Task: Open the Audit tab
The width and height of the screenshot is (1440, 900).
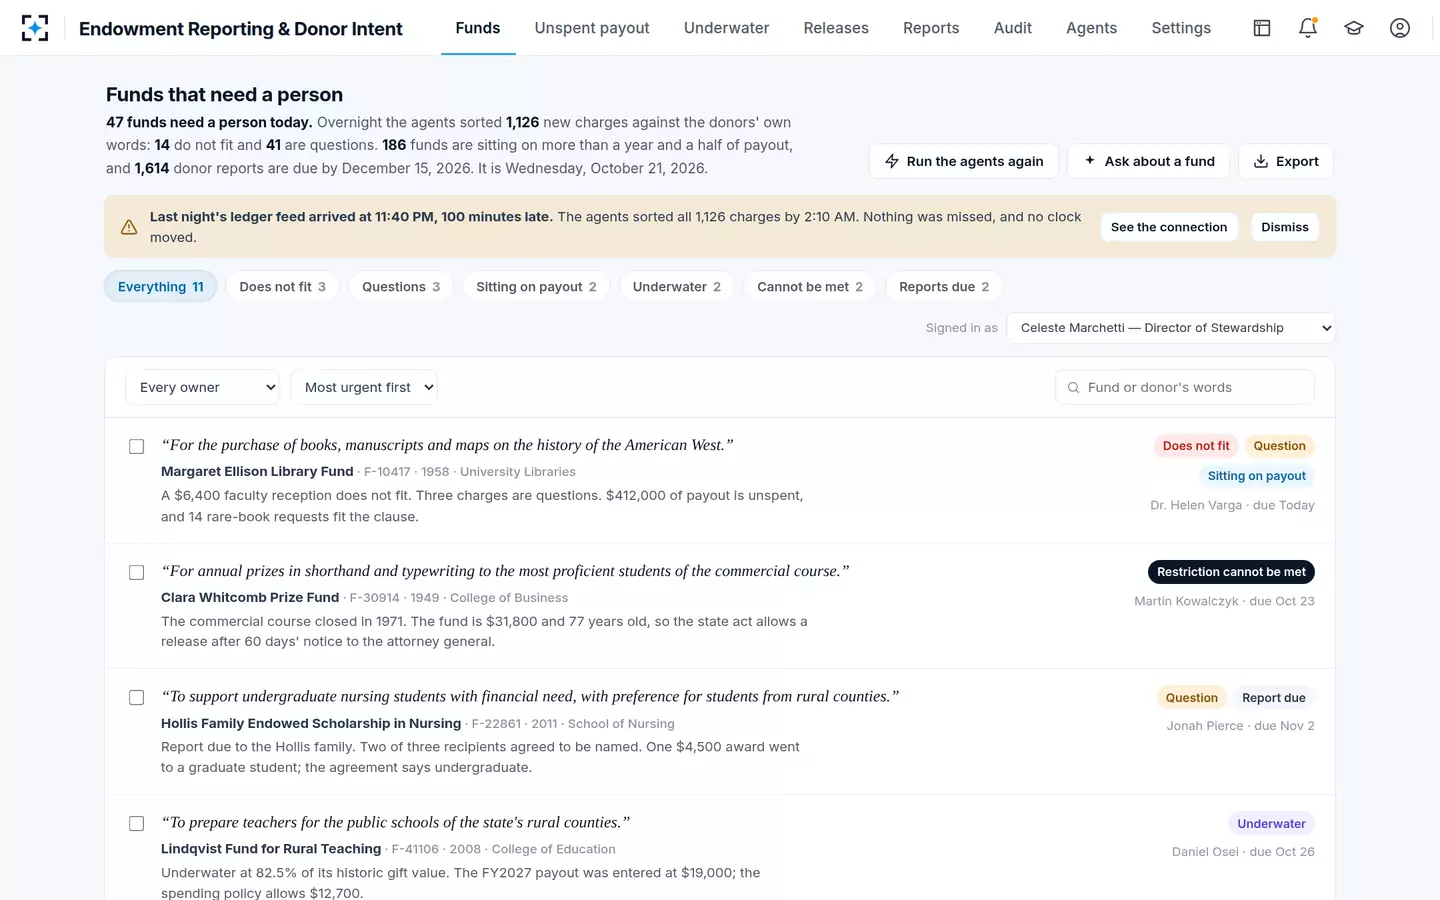Action: [1013, 28]
